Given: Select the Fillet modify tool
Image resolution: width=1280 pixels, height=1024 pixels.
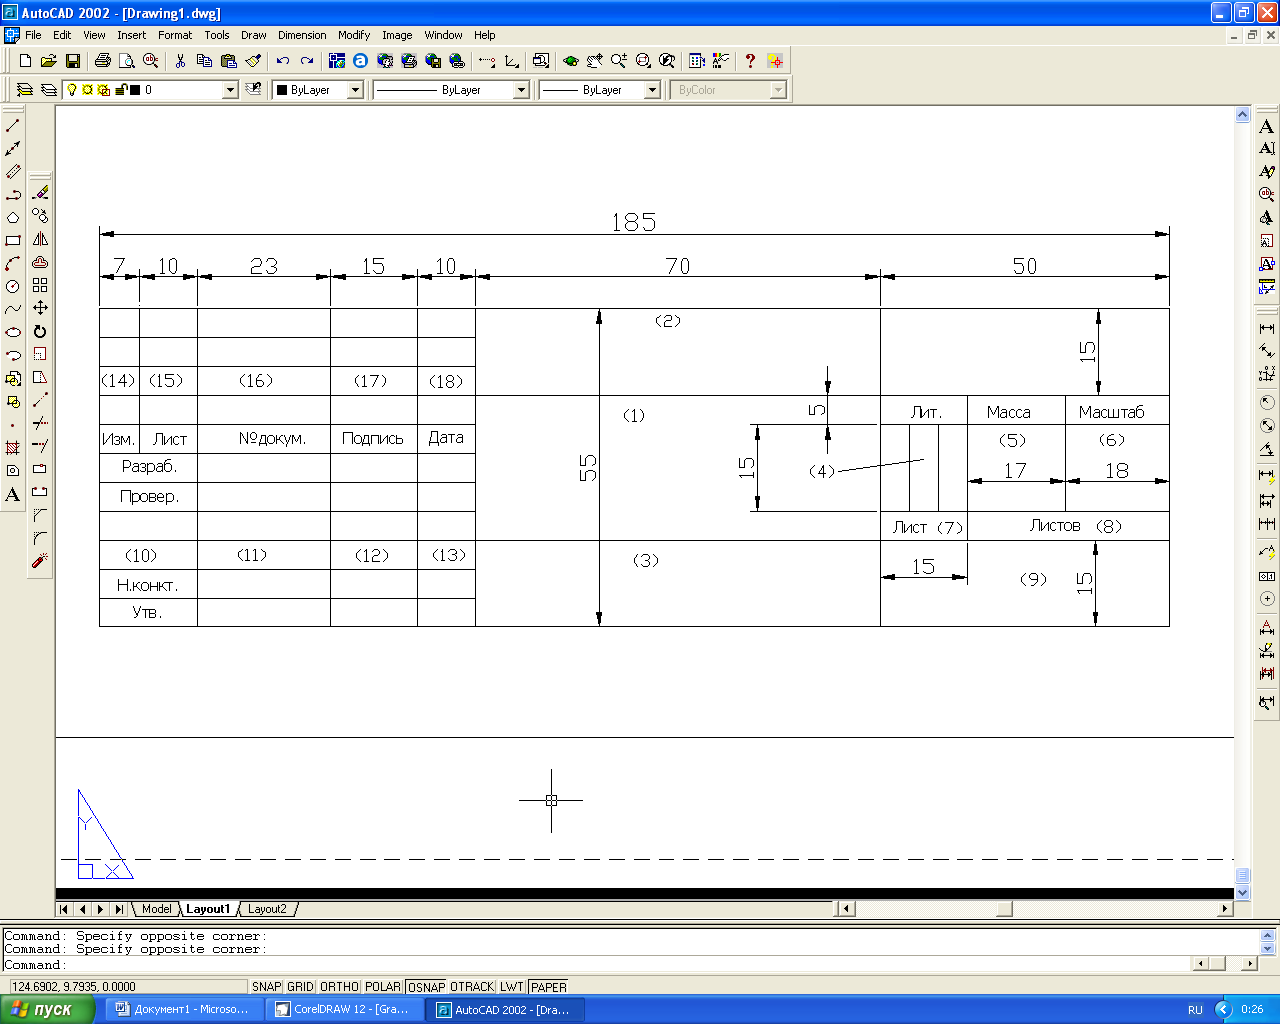Looking at the screenshot, I should (x=40, y=538).
